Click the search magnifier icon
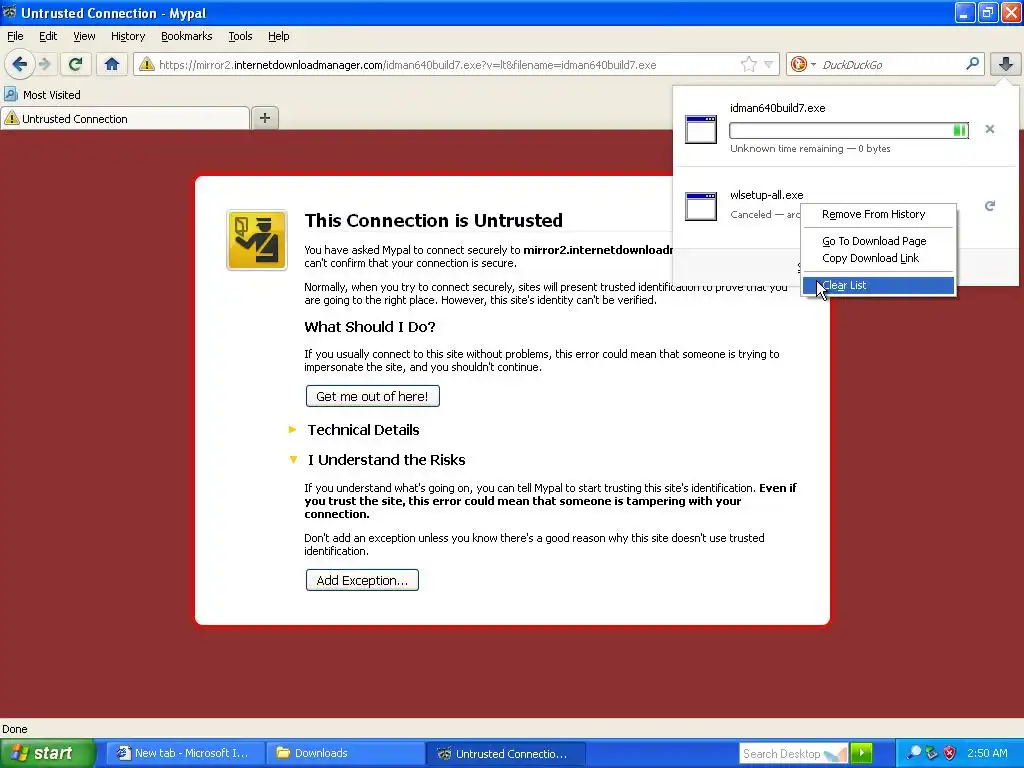This screenshot has height=768, width=1024. point(972,63)
